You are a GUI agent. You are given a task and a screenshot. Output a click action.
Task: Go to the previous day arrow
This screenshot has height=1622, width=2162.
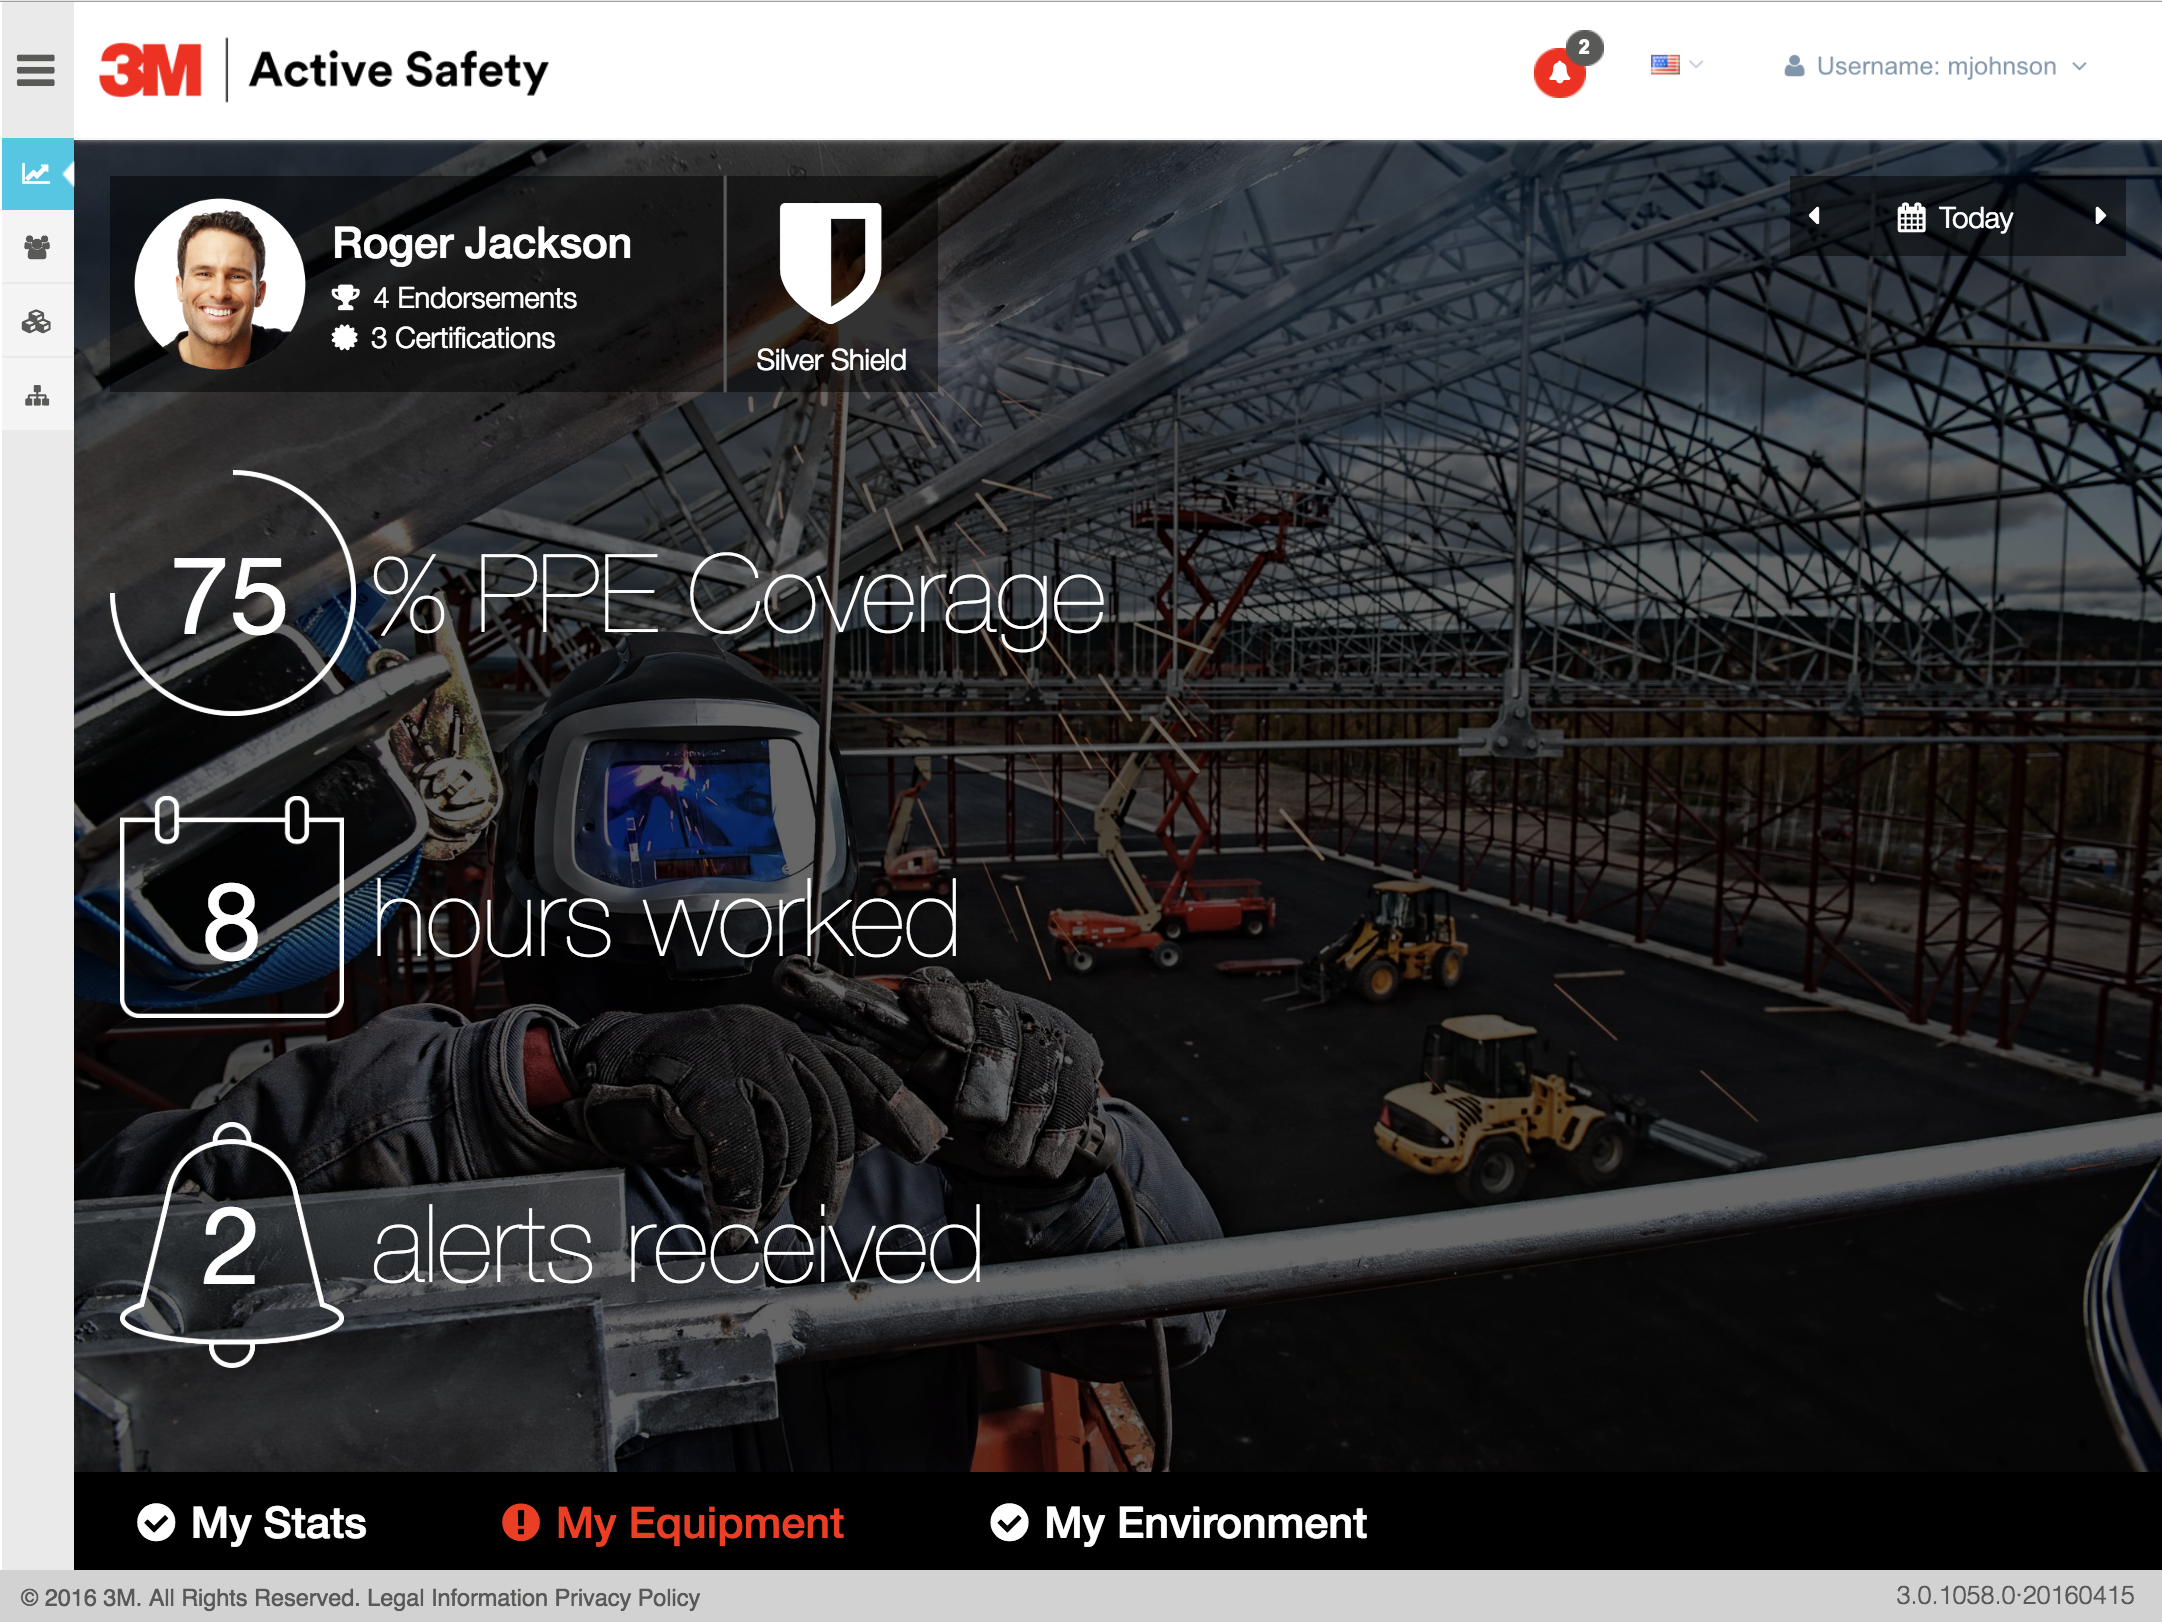tap(1814, 216)
